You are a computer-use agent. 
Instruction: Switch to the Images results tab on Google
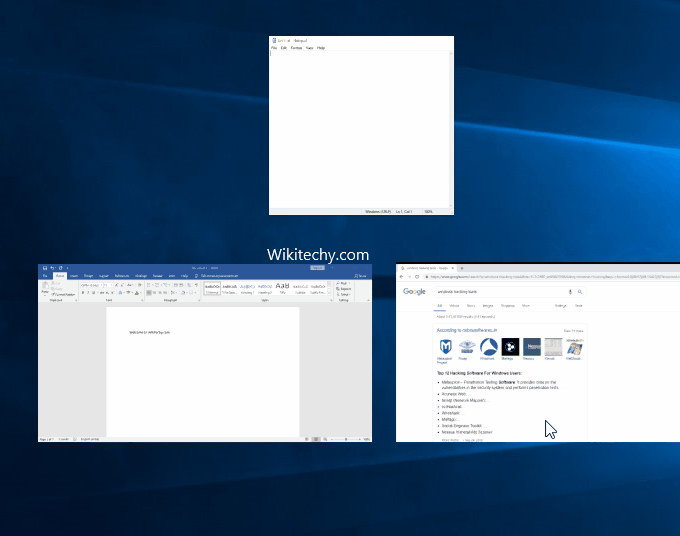click(x=488, y=306)
